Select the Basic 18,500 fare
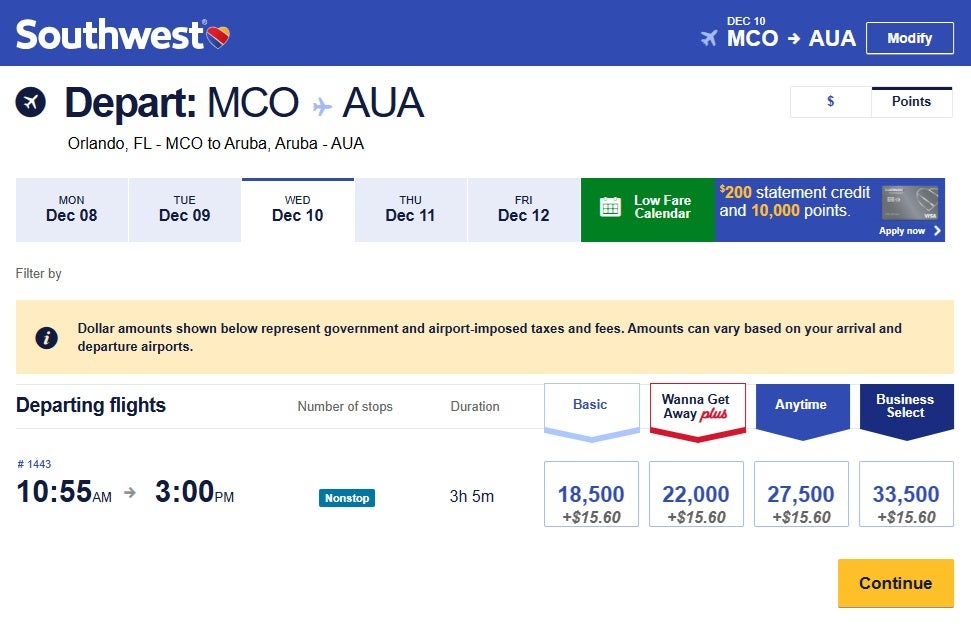 tap(591, 493)
